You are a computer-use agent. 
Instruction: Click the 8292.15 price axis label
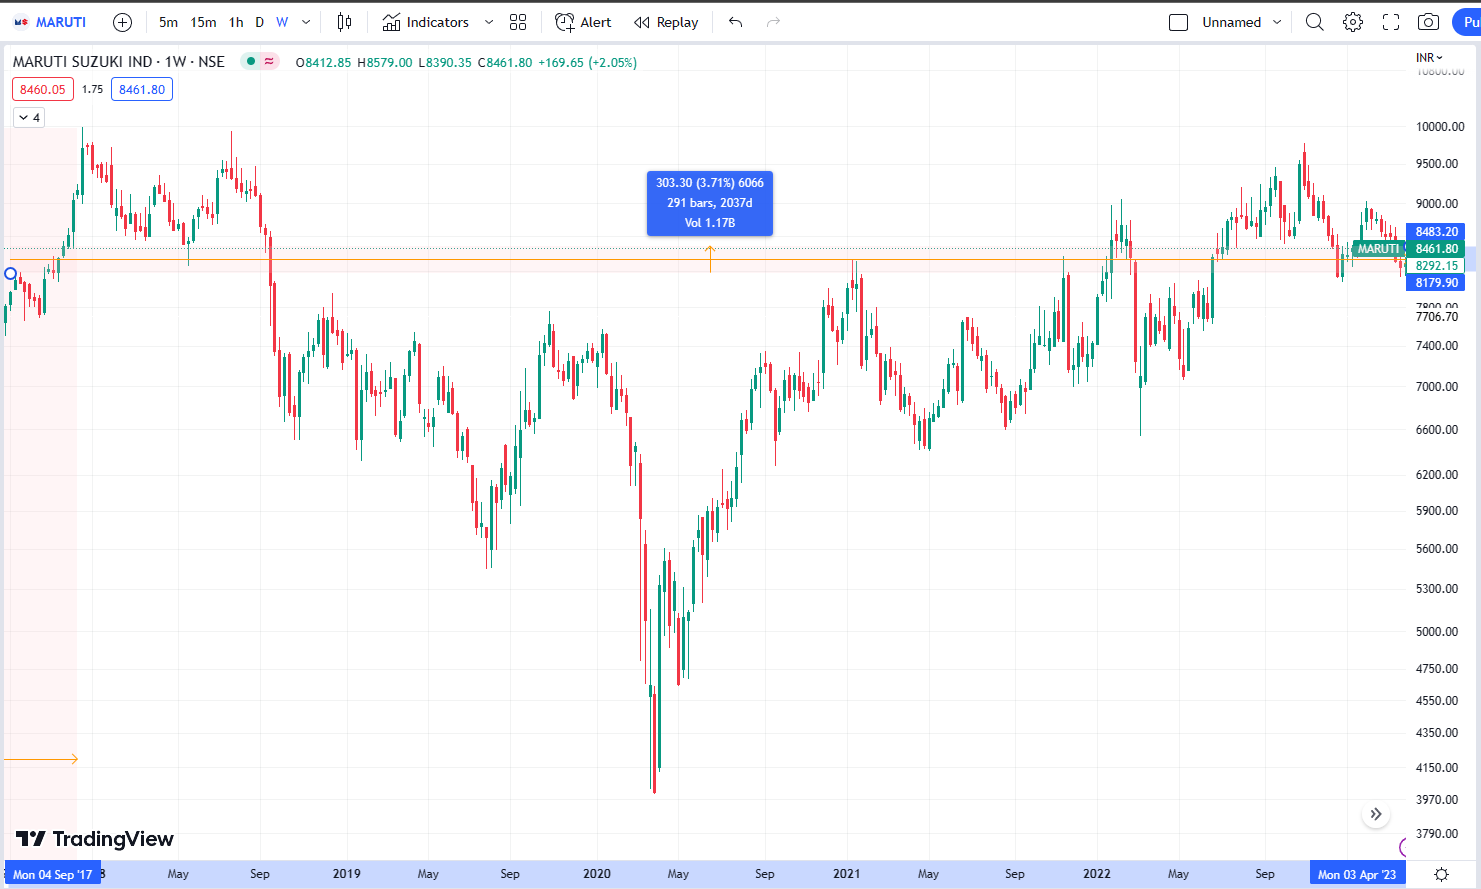(x=1436, y=266)
